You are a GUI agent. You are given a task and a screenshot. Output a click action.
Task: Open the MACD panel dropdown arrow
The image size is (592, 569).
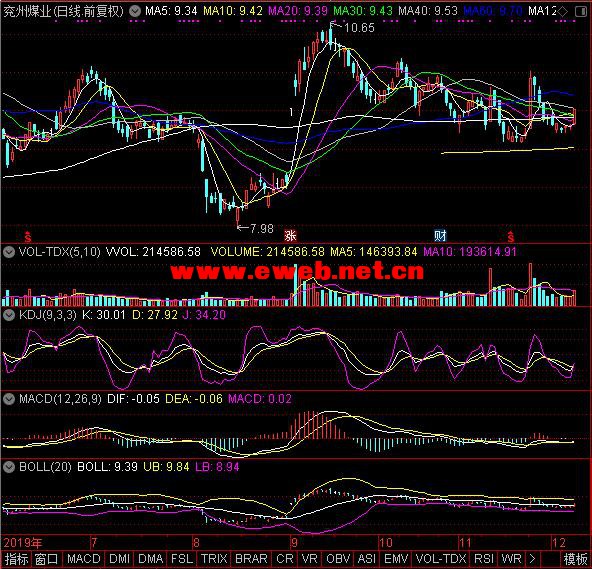tap(9, 399)
